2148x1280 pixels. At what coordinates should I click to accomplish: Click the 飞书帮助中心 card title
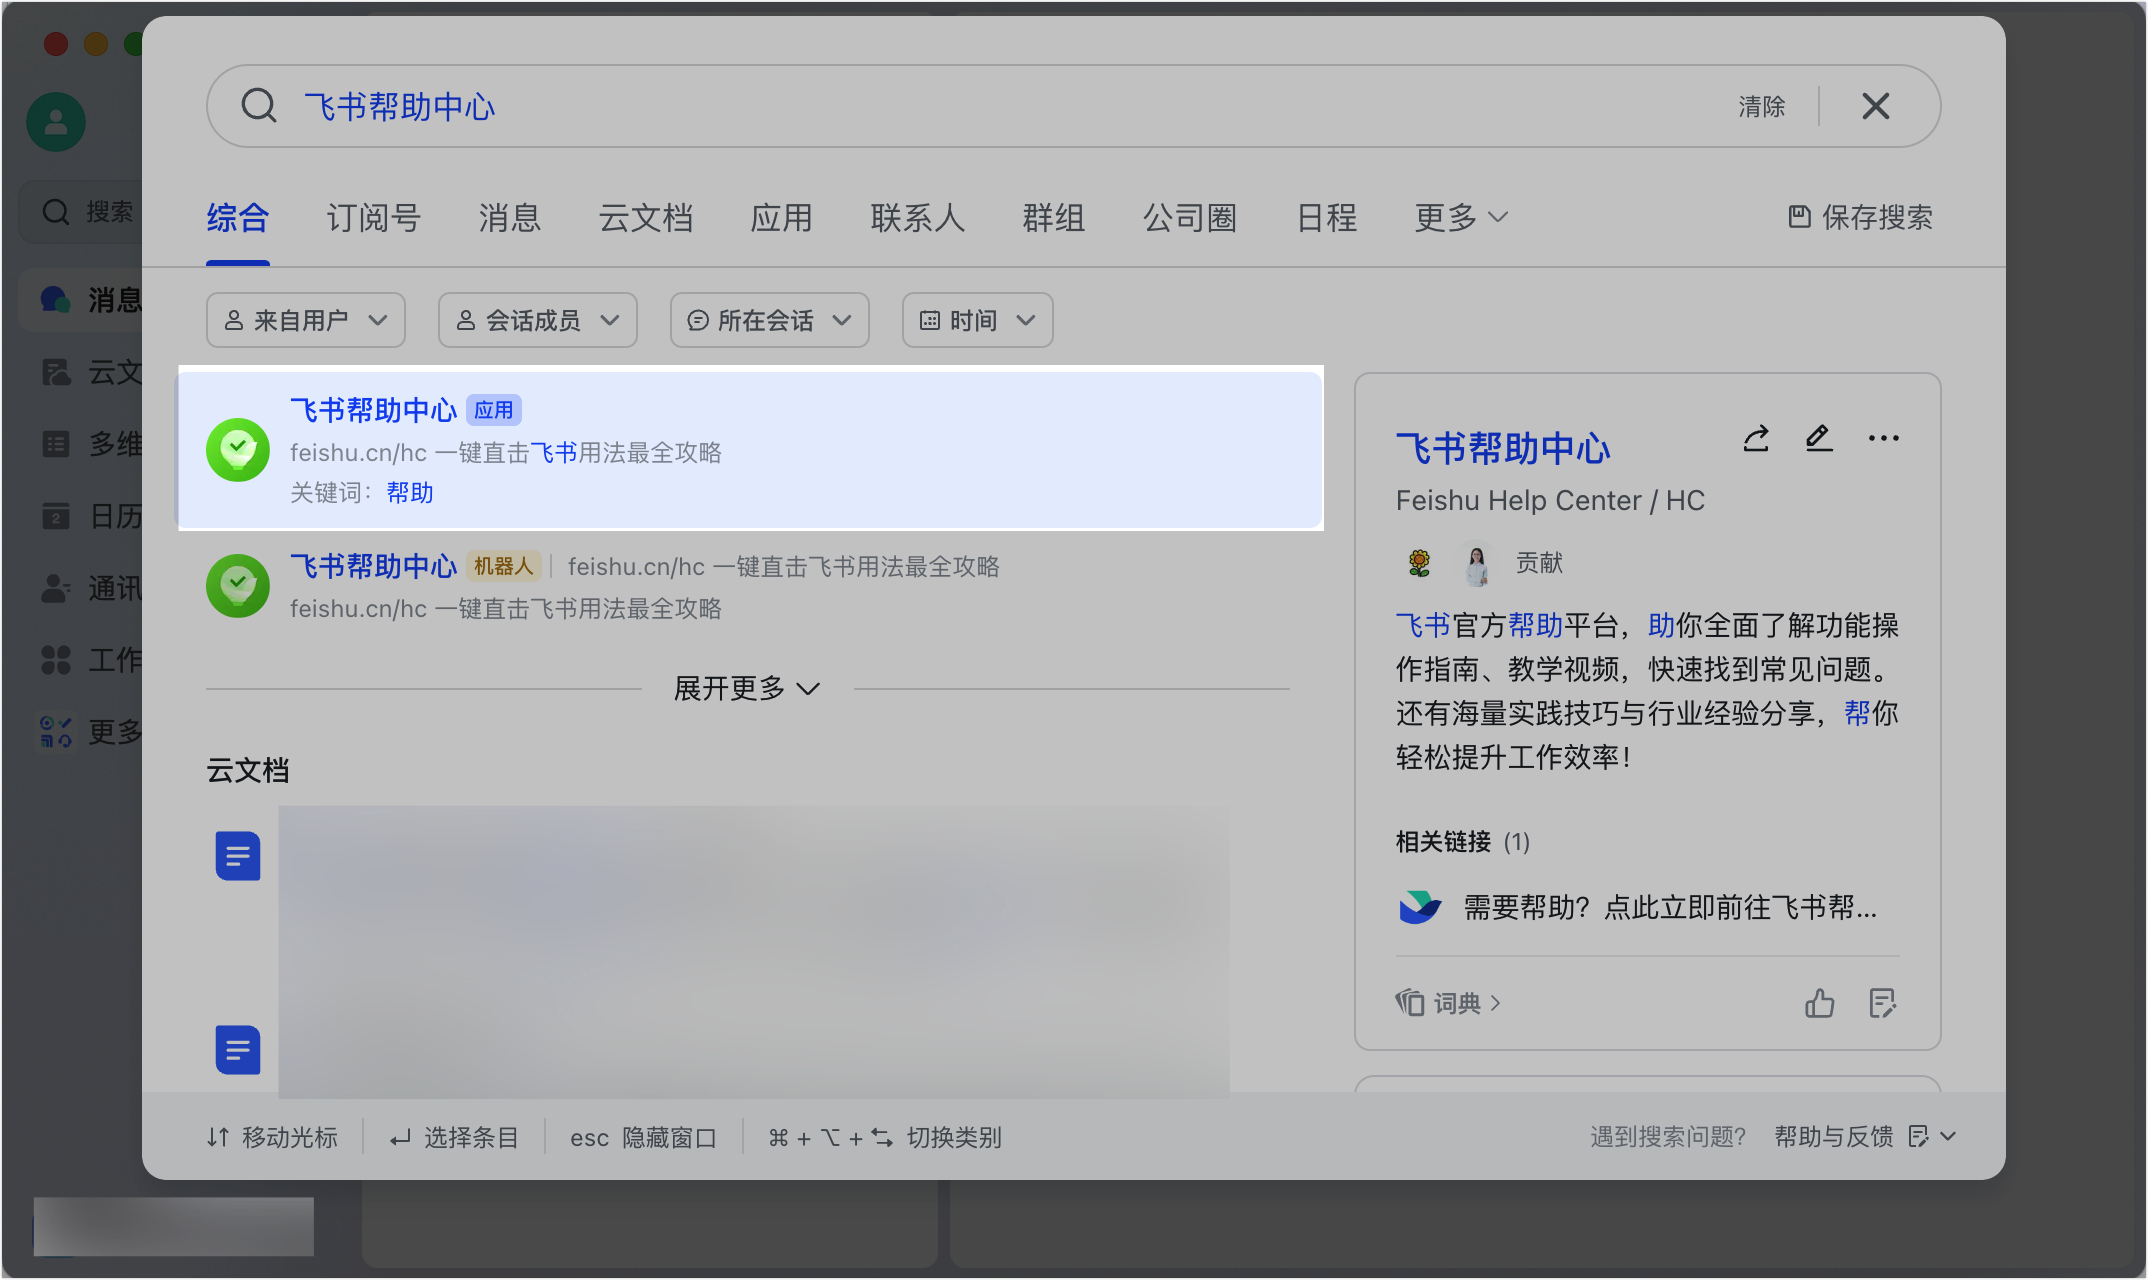[1503, 448]
